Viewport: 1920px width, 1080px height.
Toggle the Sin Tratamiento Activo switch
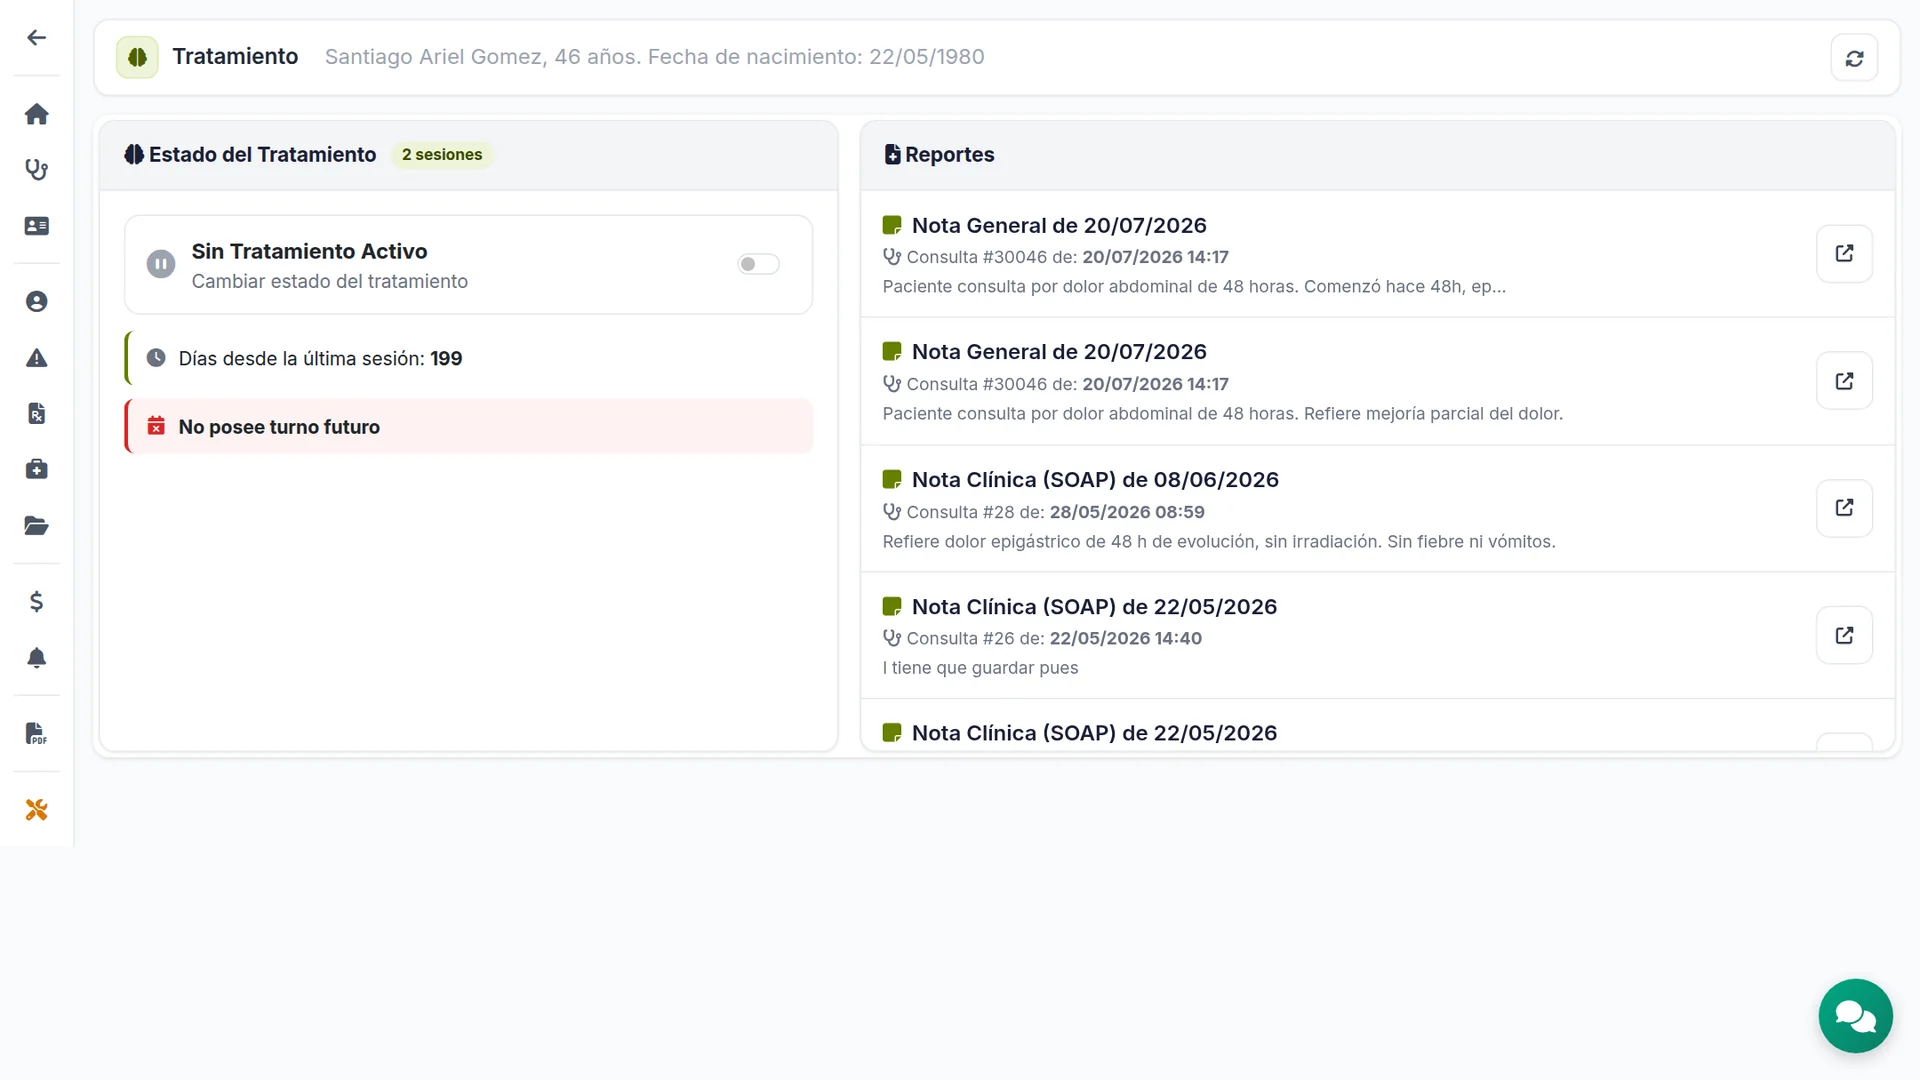(758, 264)
